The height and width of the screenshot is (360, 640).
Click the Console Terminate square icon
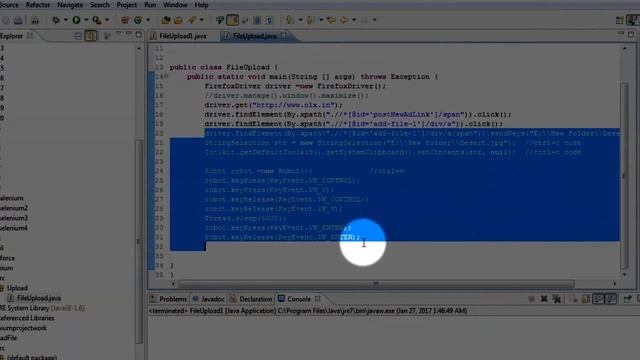point(531,299)
